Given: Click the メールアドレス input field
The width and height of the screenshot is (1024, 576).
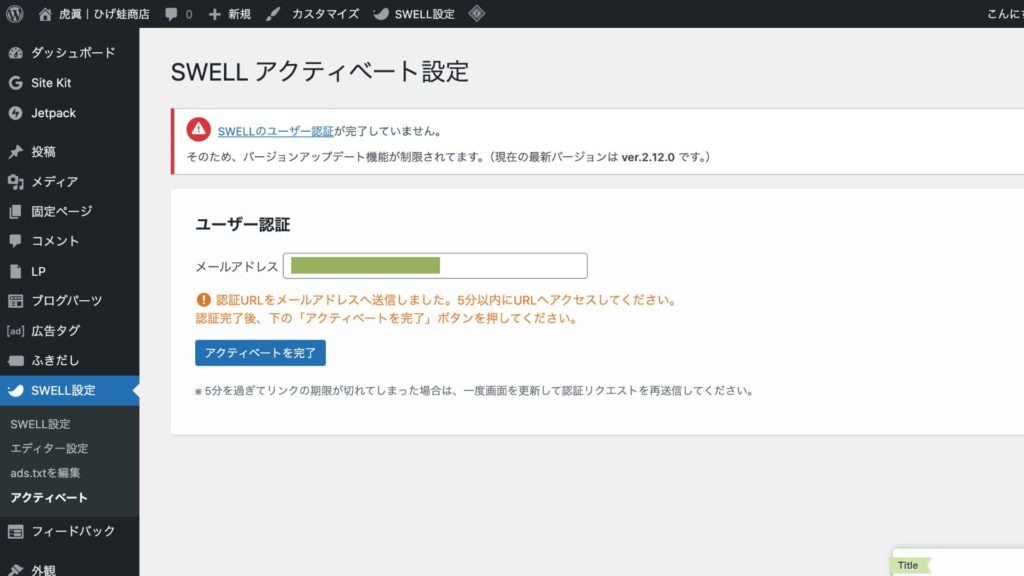Looking at the screenshot, I should pos(435,266).
